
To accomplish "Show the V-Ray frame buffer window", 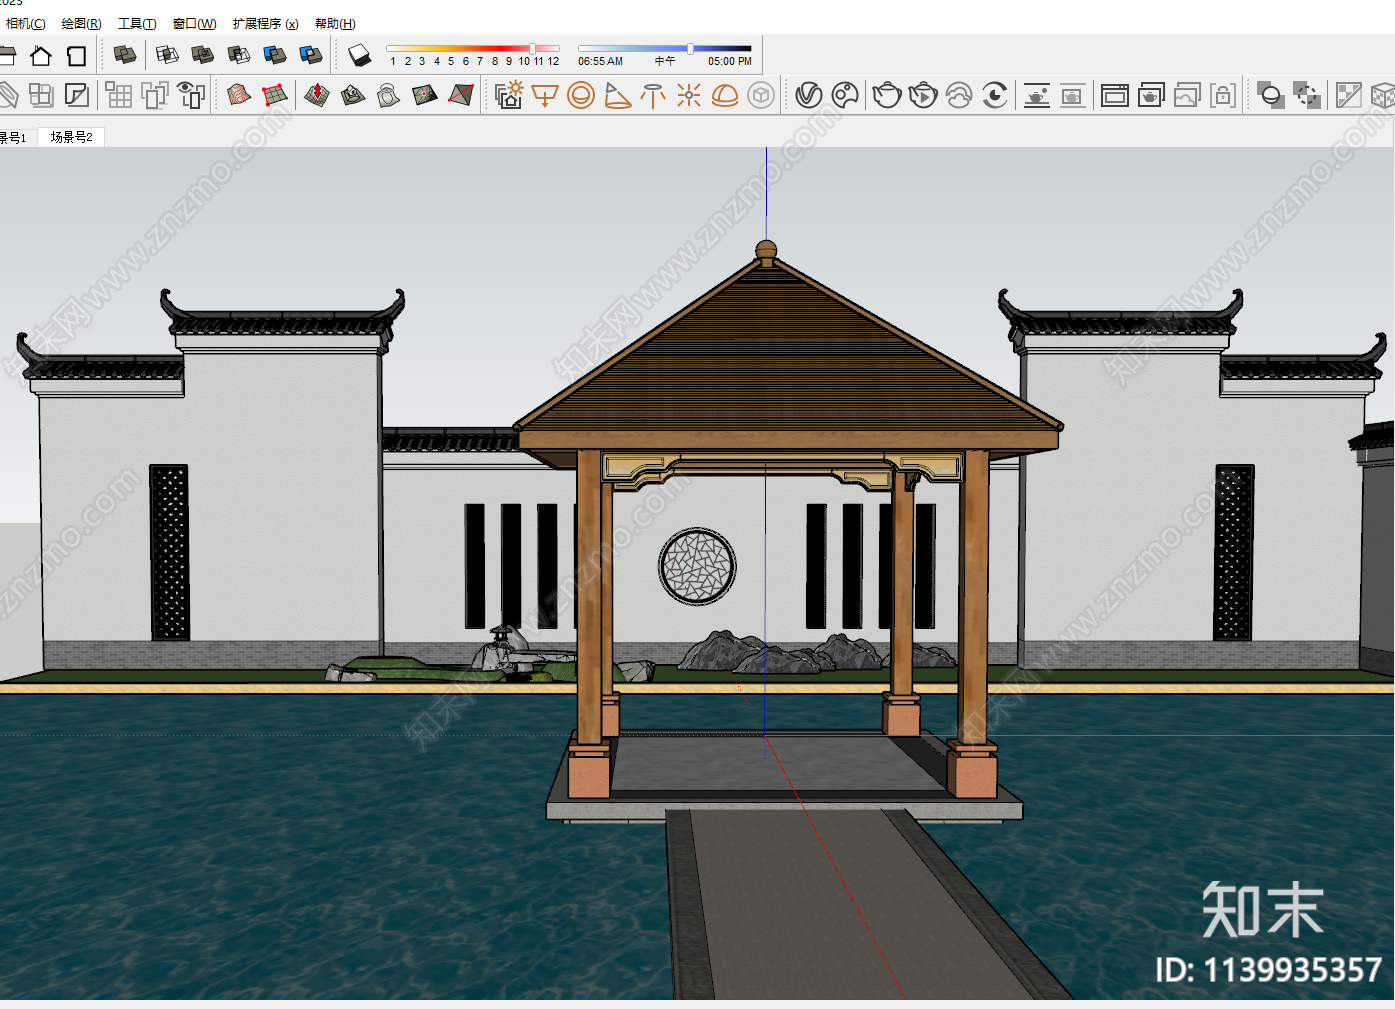I will [x=1115, y=95].
